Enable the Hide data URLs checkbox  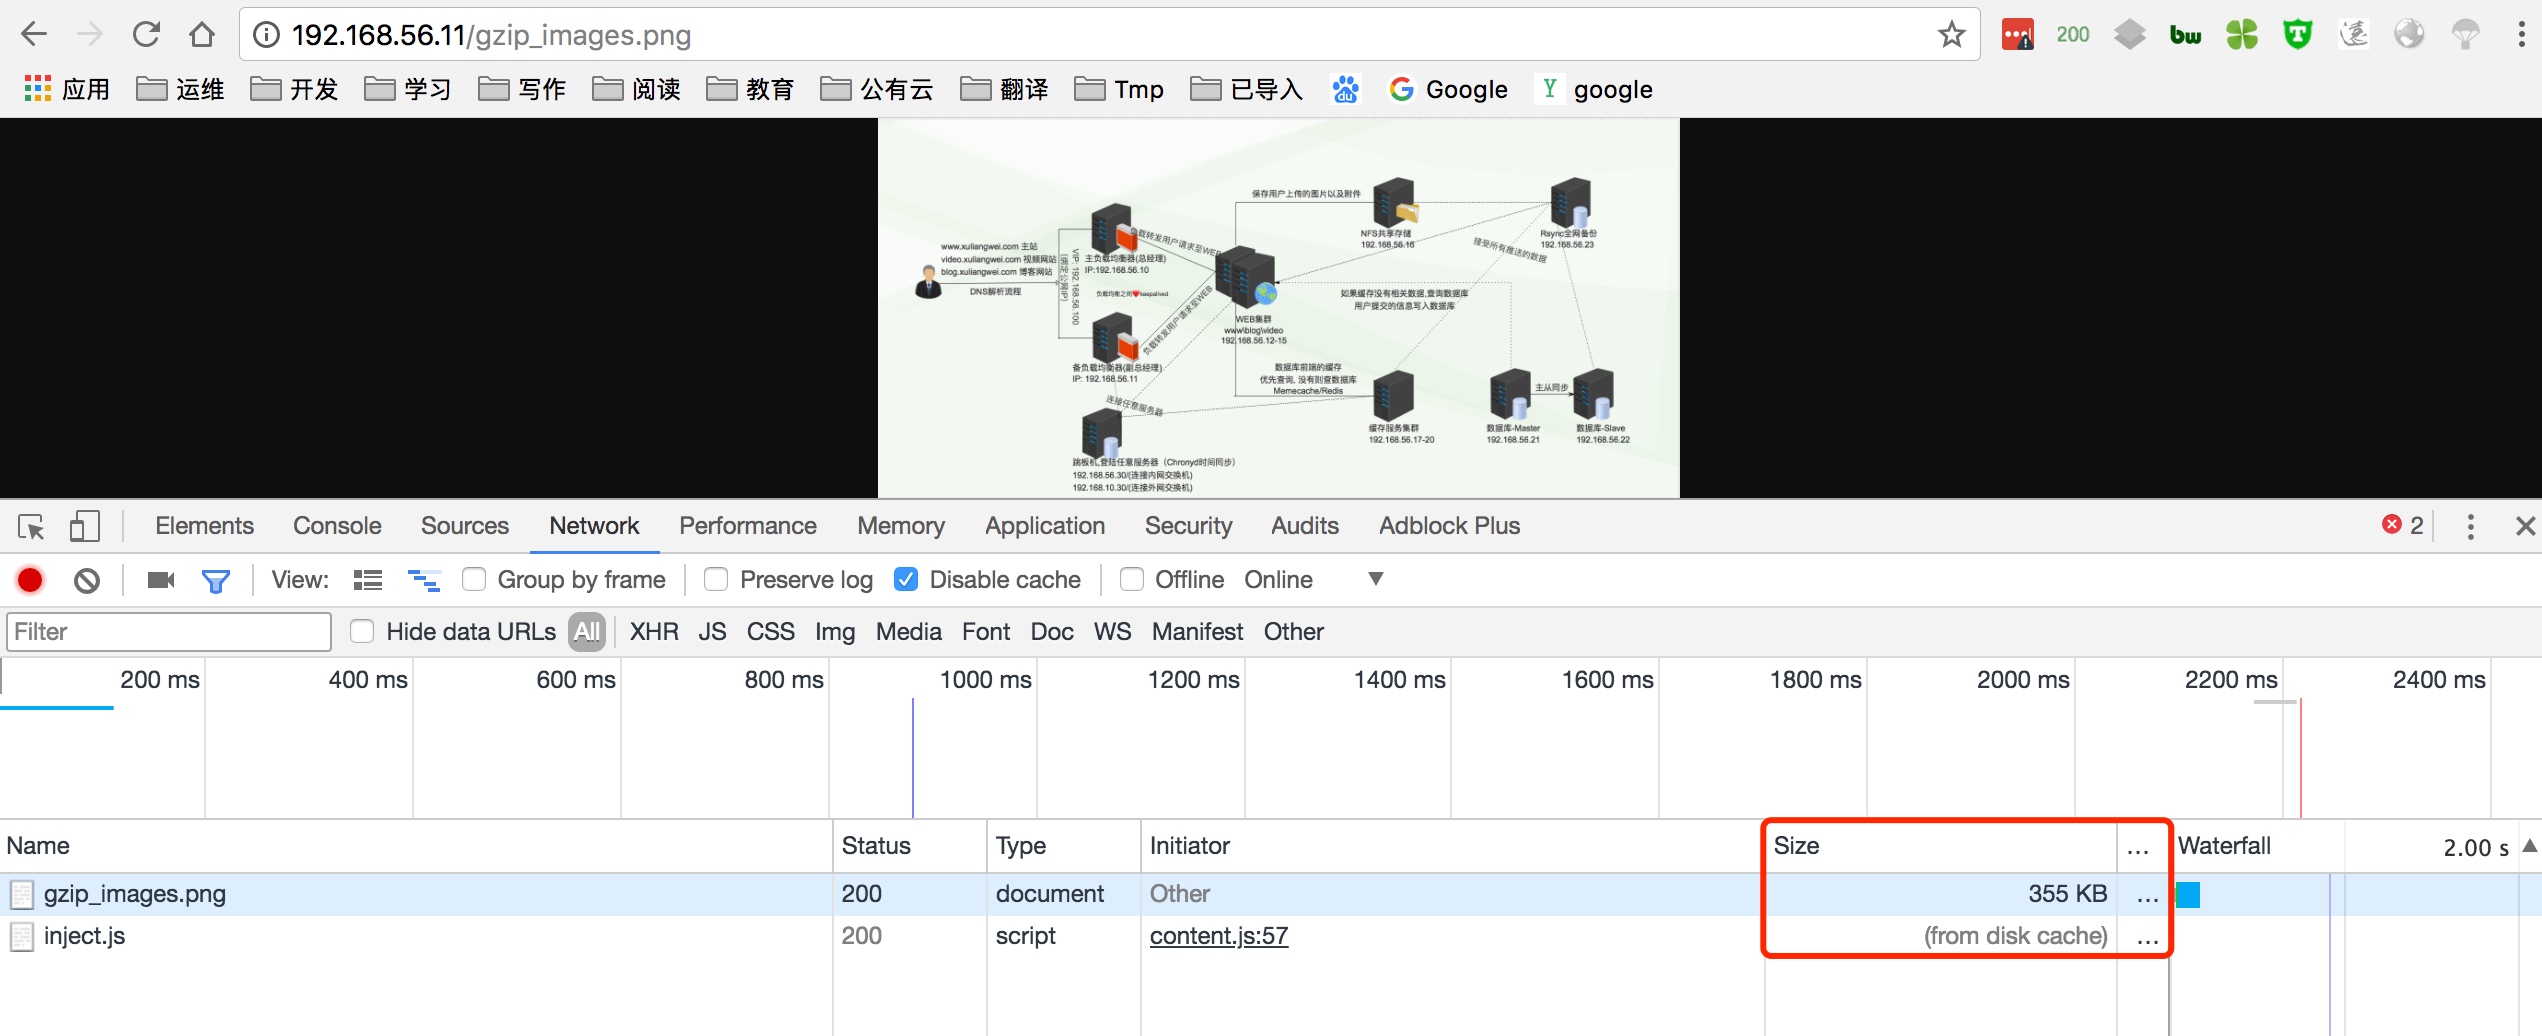point(362,632)
